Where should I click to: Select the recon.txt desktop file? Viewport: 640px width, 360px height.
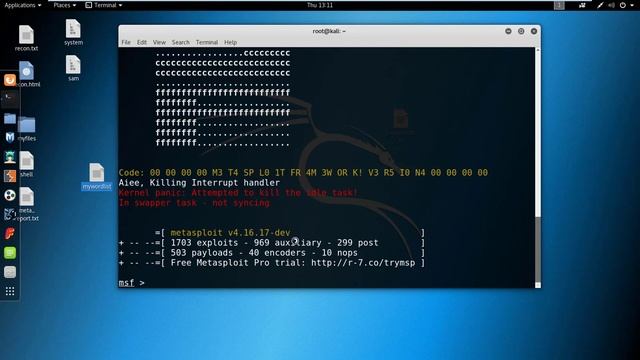coord(26,38)
